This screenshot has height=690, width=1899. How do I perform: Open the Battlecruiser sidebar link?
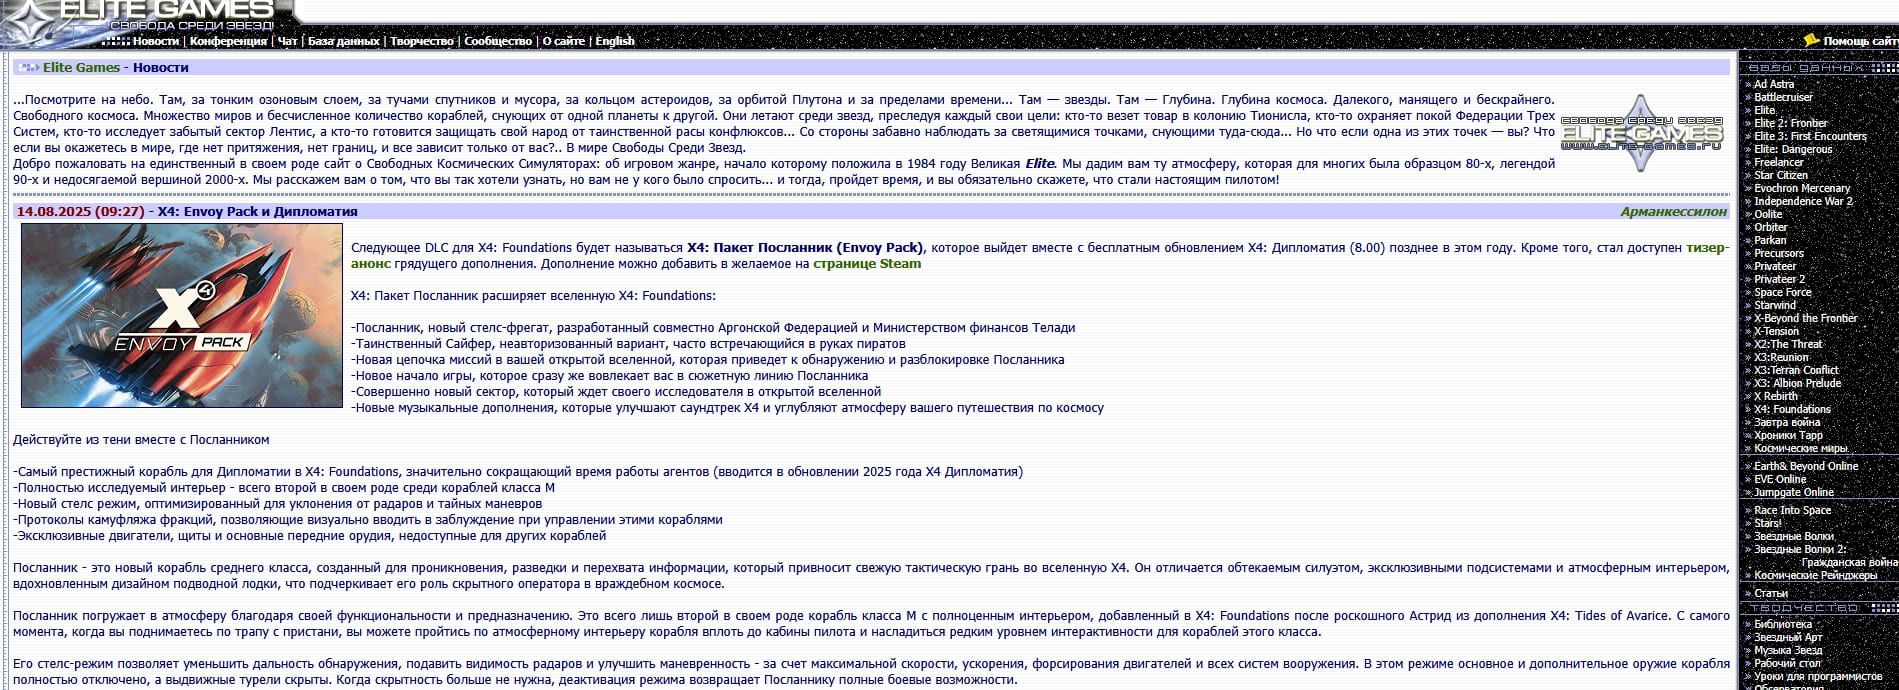point(1783,97)
